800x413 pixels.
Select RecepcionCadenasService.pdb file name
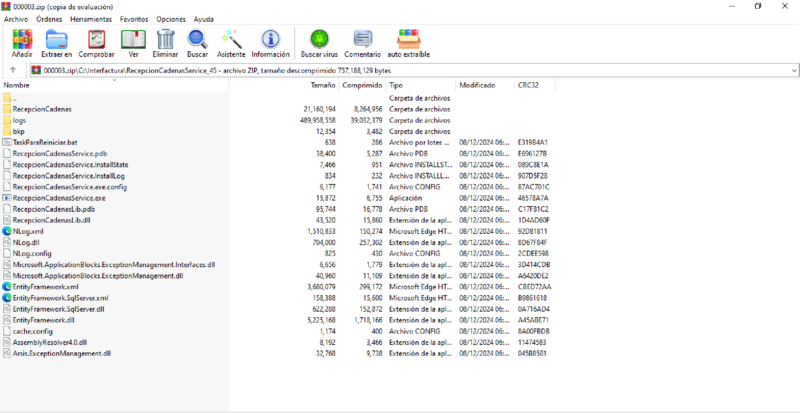pos(60,154)
